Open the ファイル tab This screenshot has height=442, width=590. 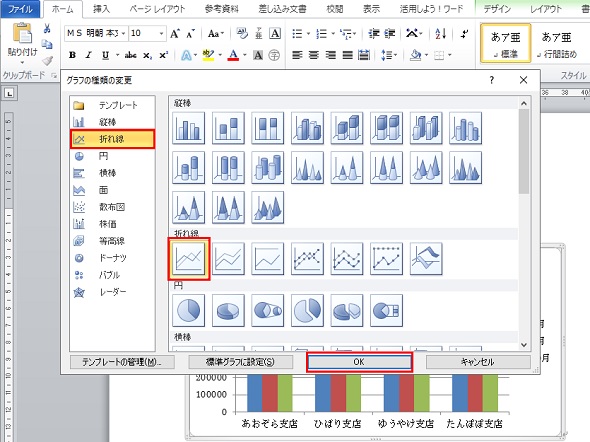tap(20, 9)
